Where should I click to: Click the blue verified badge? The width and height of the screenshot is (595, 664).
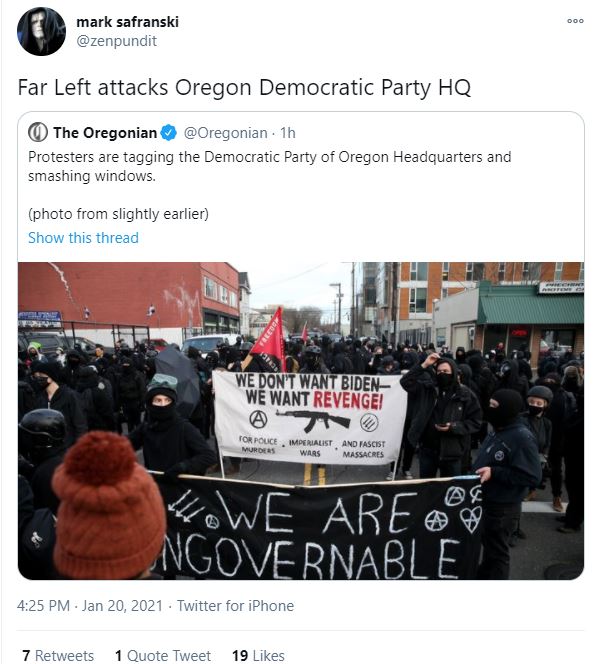tap(169, 133)
